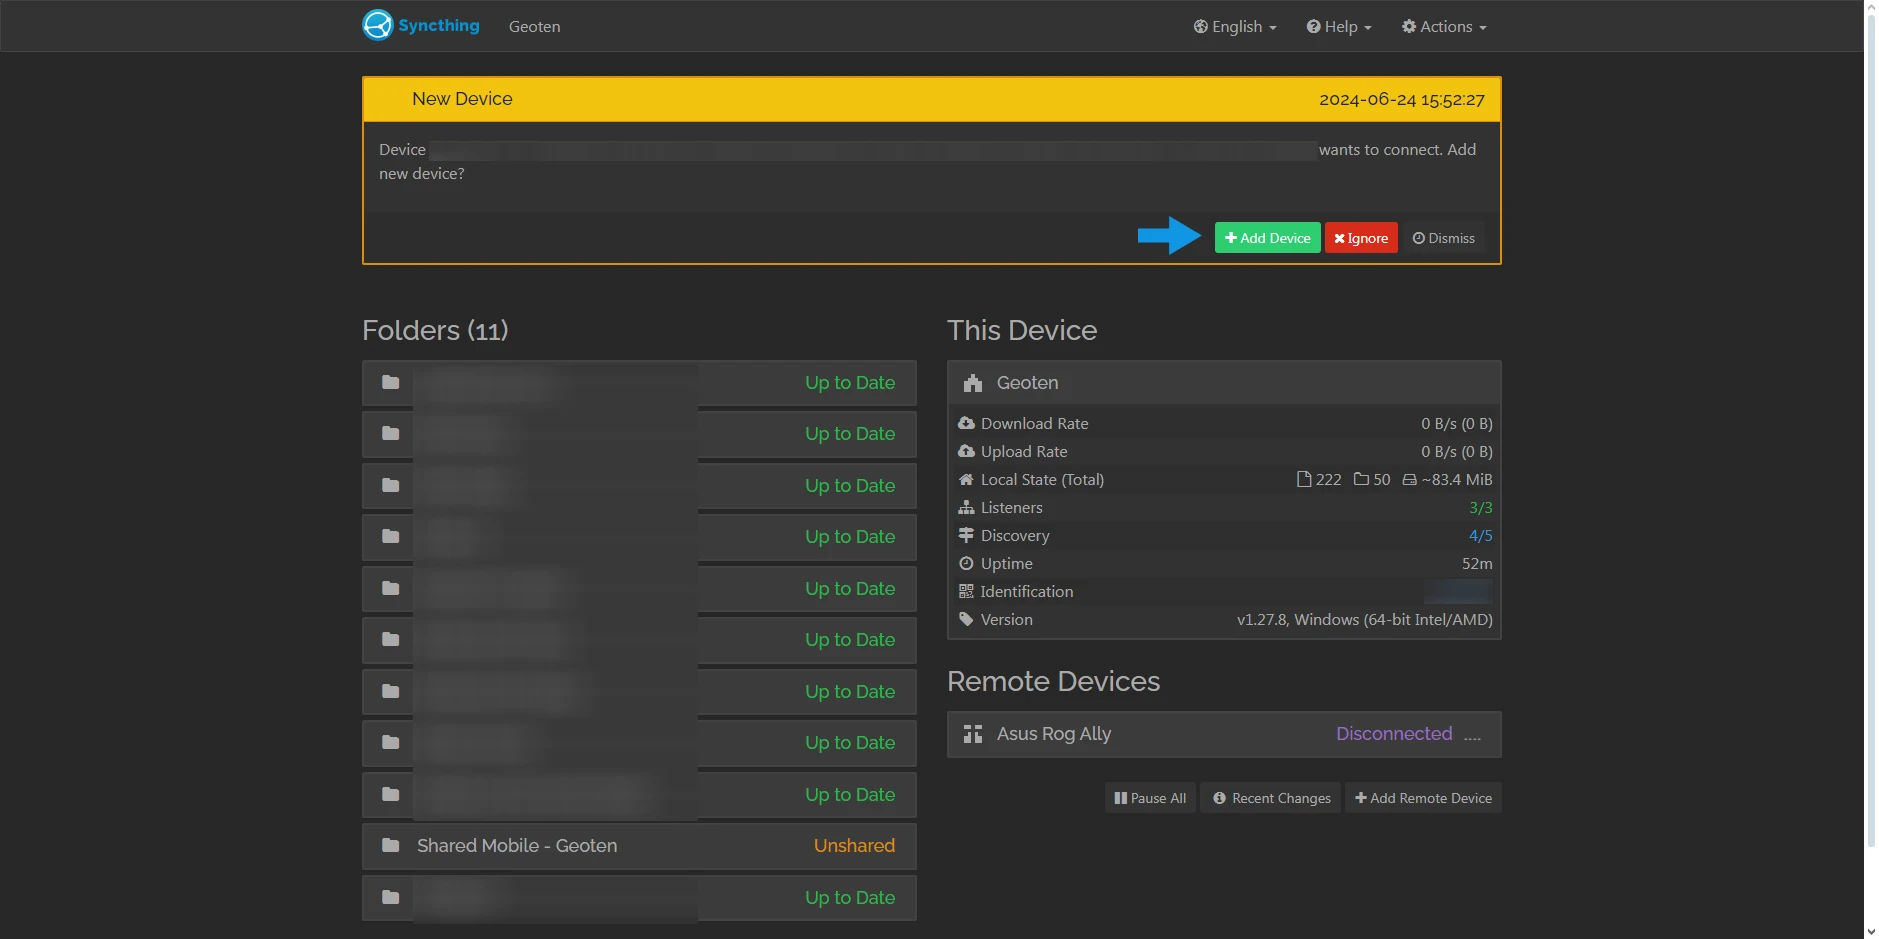Click Pause All under Remote Devices

point(1148,797)
